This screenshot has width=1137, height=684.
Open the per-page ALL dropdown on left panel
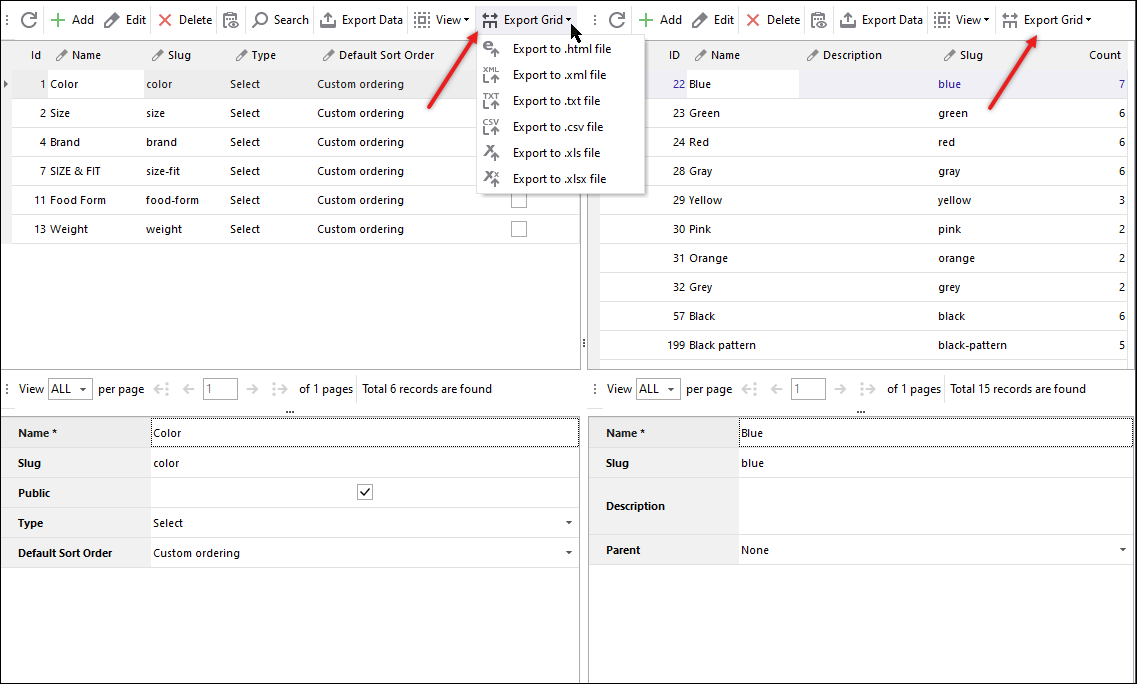(x=69, y=388)
